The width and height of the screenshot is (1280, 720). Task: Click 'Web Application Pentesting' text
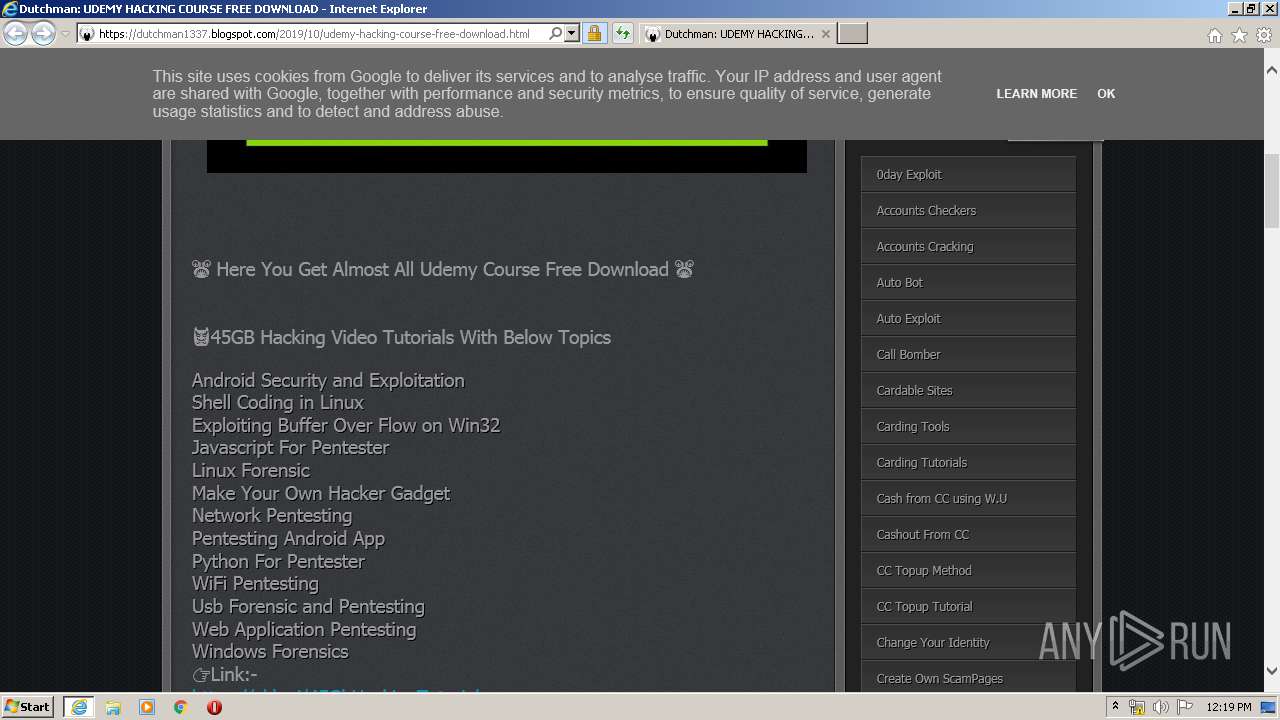coord(304,629)
